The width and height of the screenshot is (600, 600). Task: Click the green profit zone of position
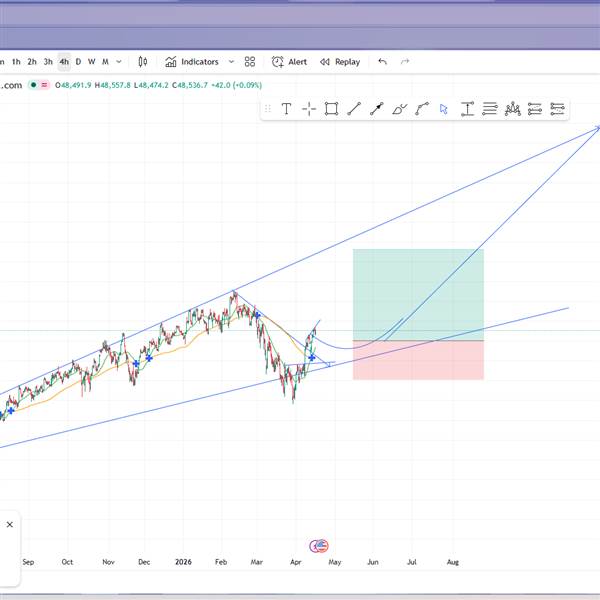coord(418,294)
